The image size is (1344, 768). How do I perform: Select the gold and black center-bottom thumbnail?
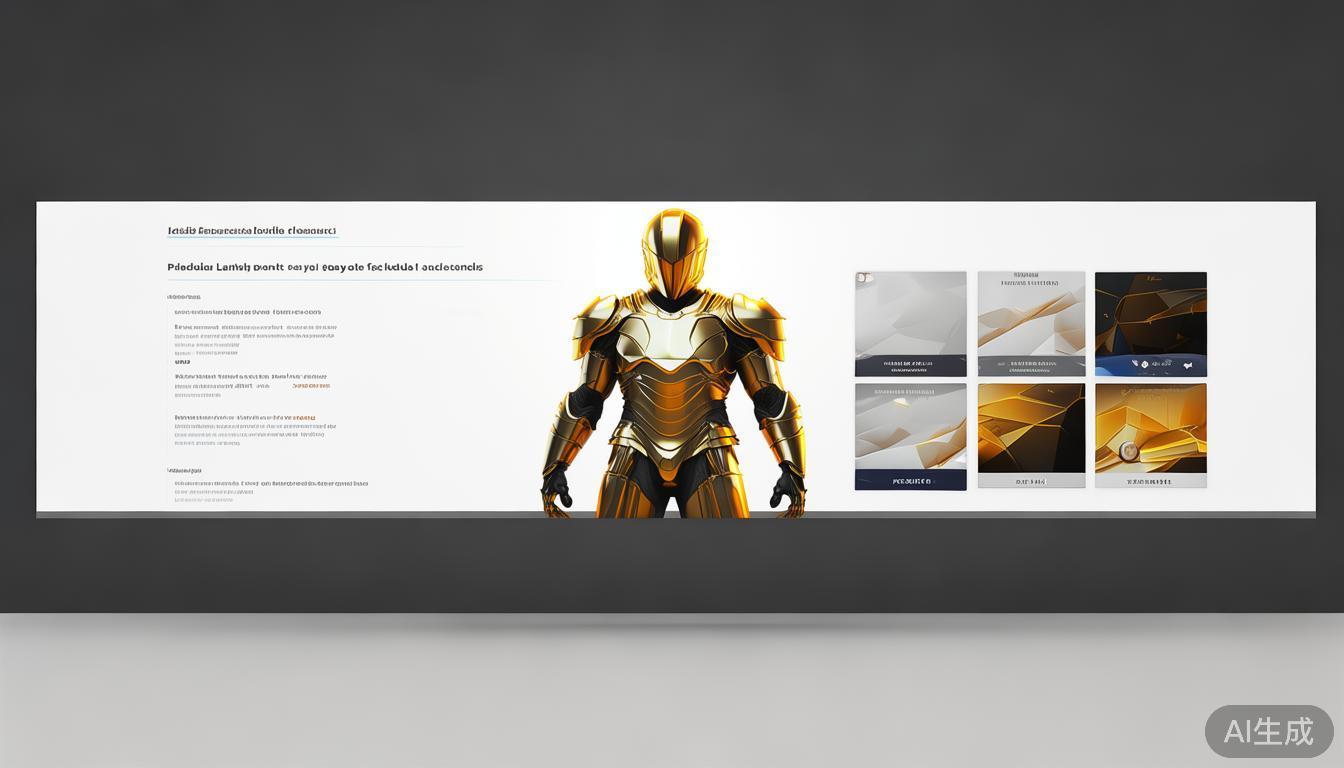pyautogui.click(x=1031, y=427)
